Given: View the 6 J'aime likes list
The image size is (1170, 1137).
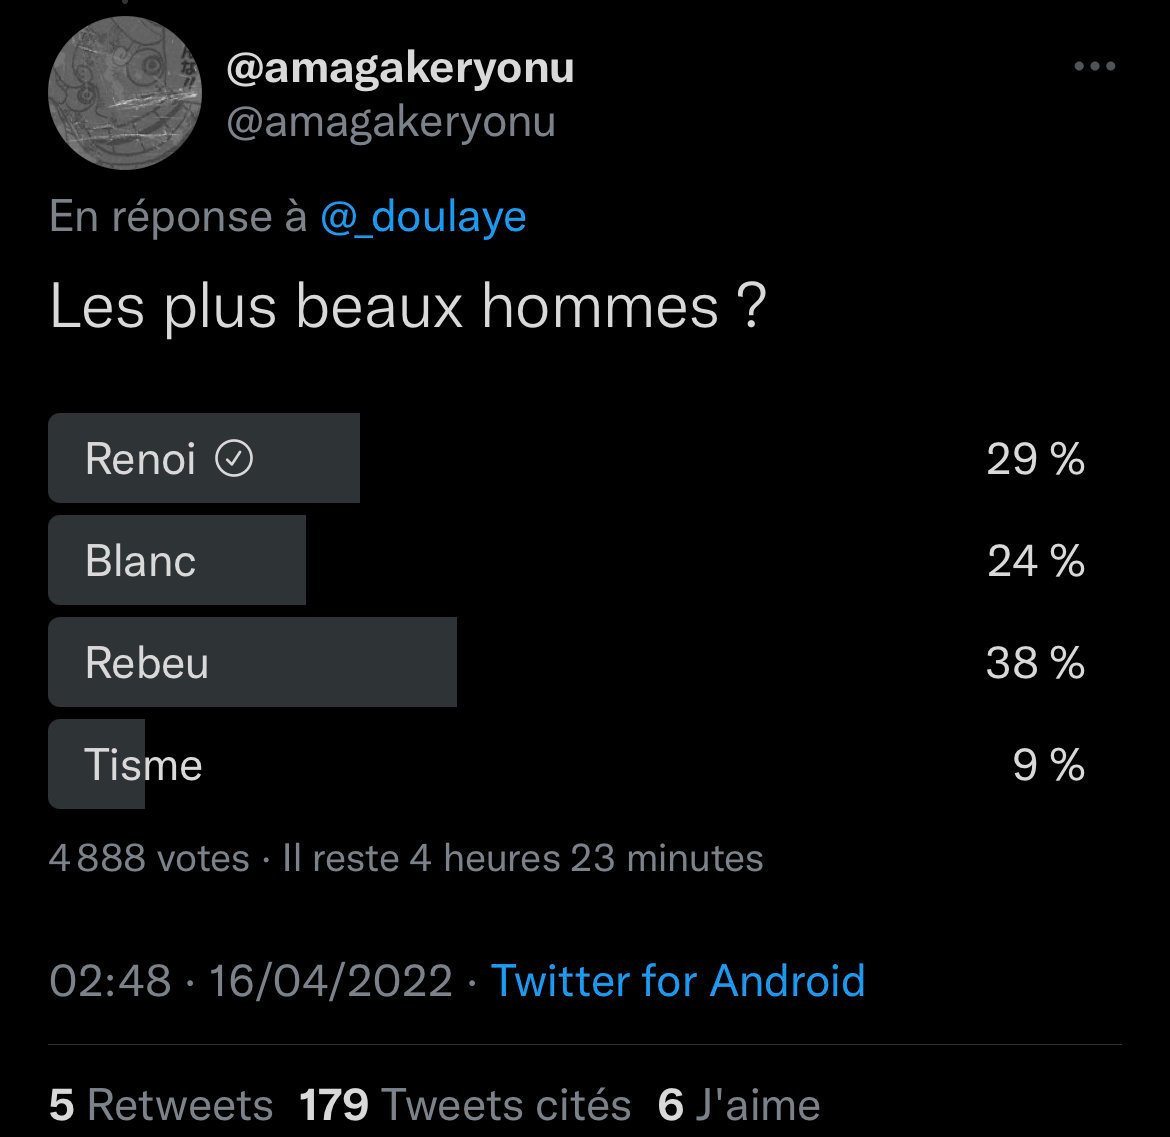Looking at the screenshot, I should [x=739, y=1104].
